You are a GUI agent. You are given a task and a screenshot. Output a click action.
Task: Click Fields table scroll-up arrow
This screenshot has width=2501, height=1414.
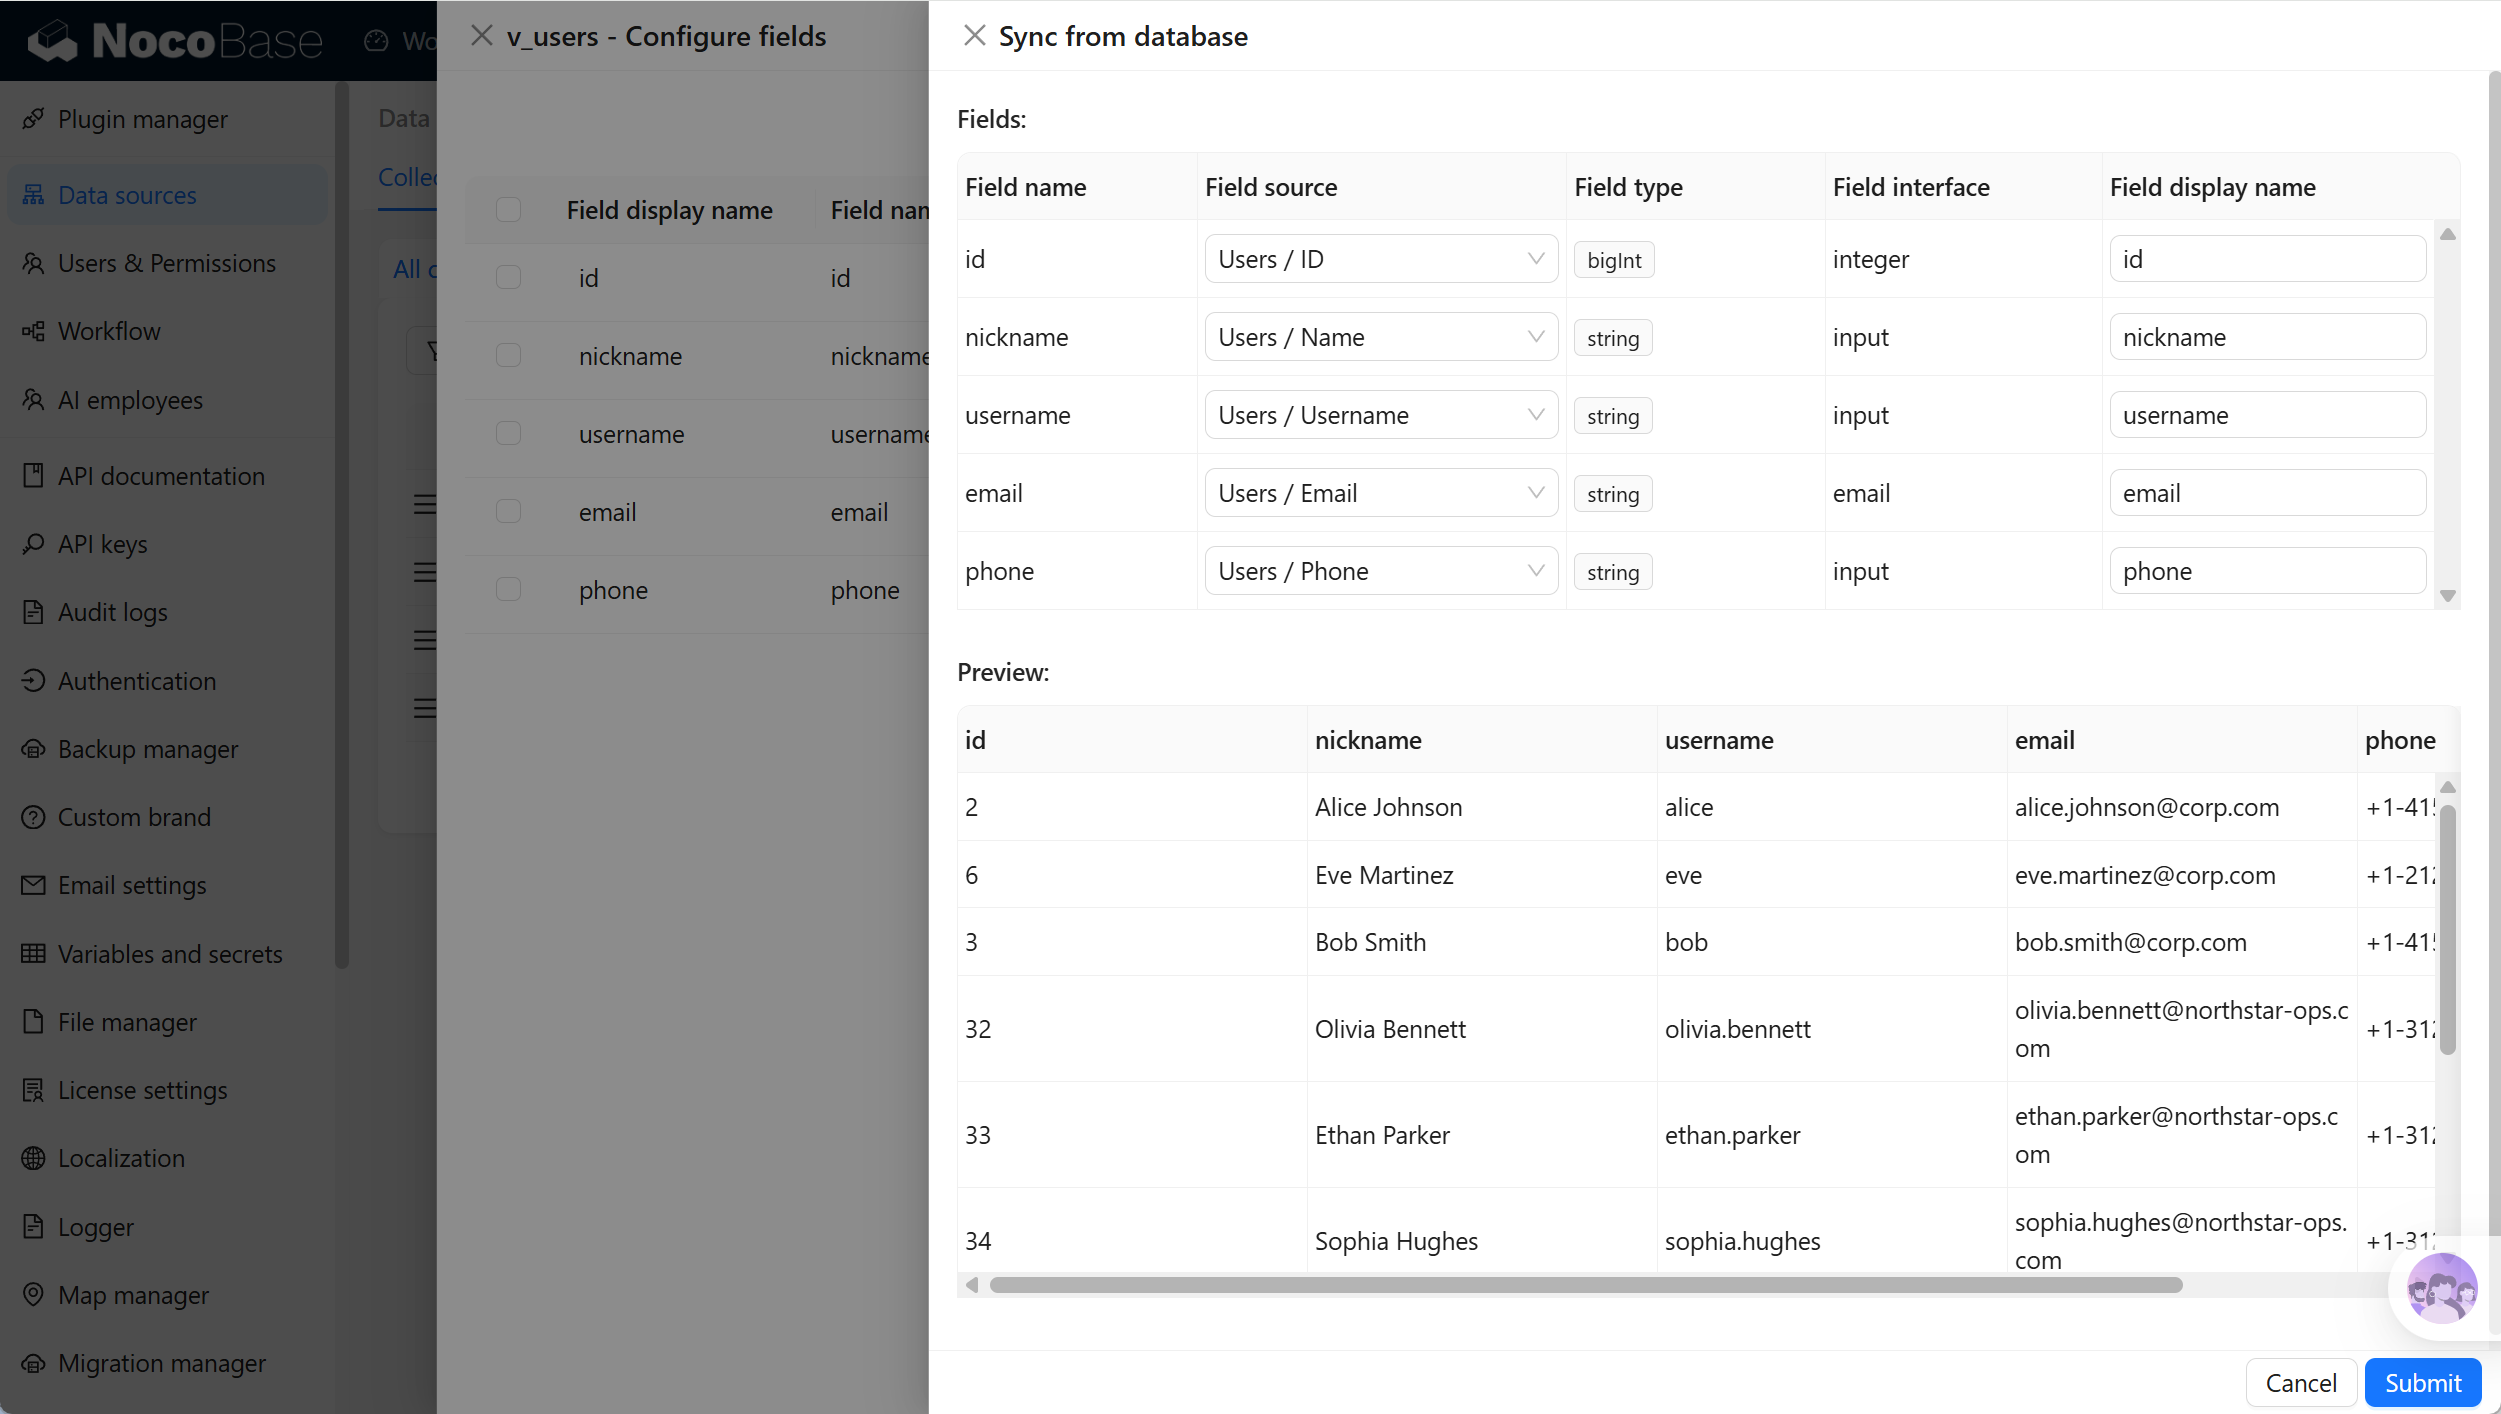tap(2448, 234)
